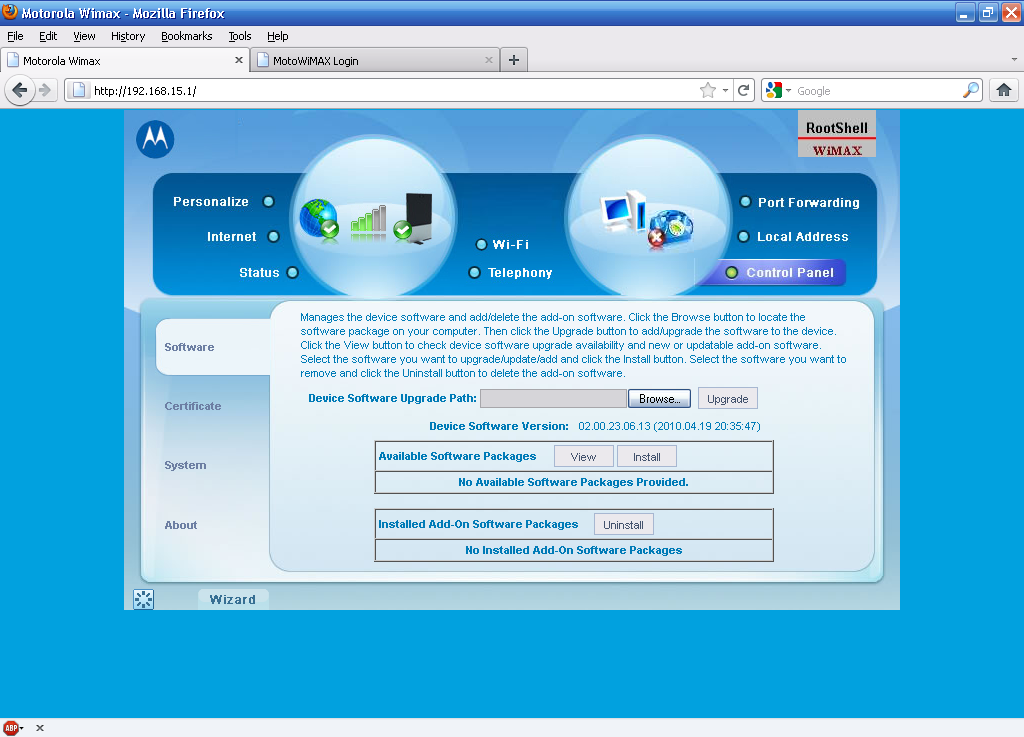
Task: Click the Port Forwarding label
Action: click(x=808, y=202)
